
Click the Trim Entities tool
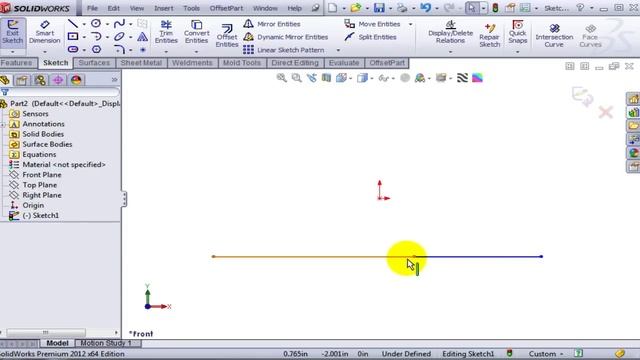166,32
